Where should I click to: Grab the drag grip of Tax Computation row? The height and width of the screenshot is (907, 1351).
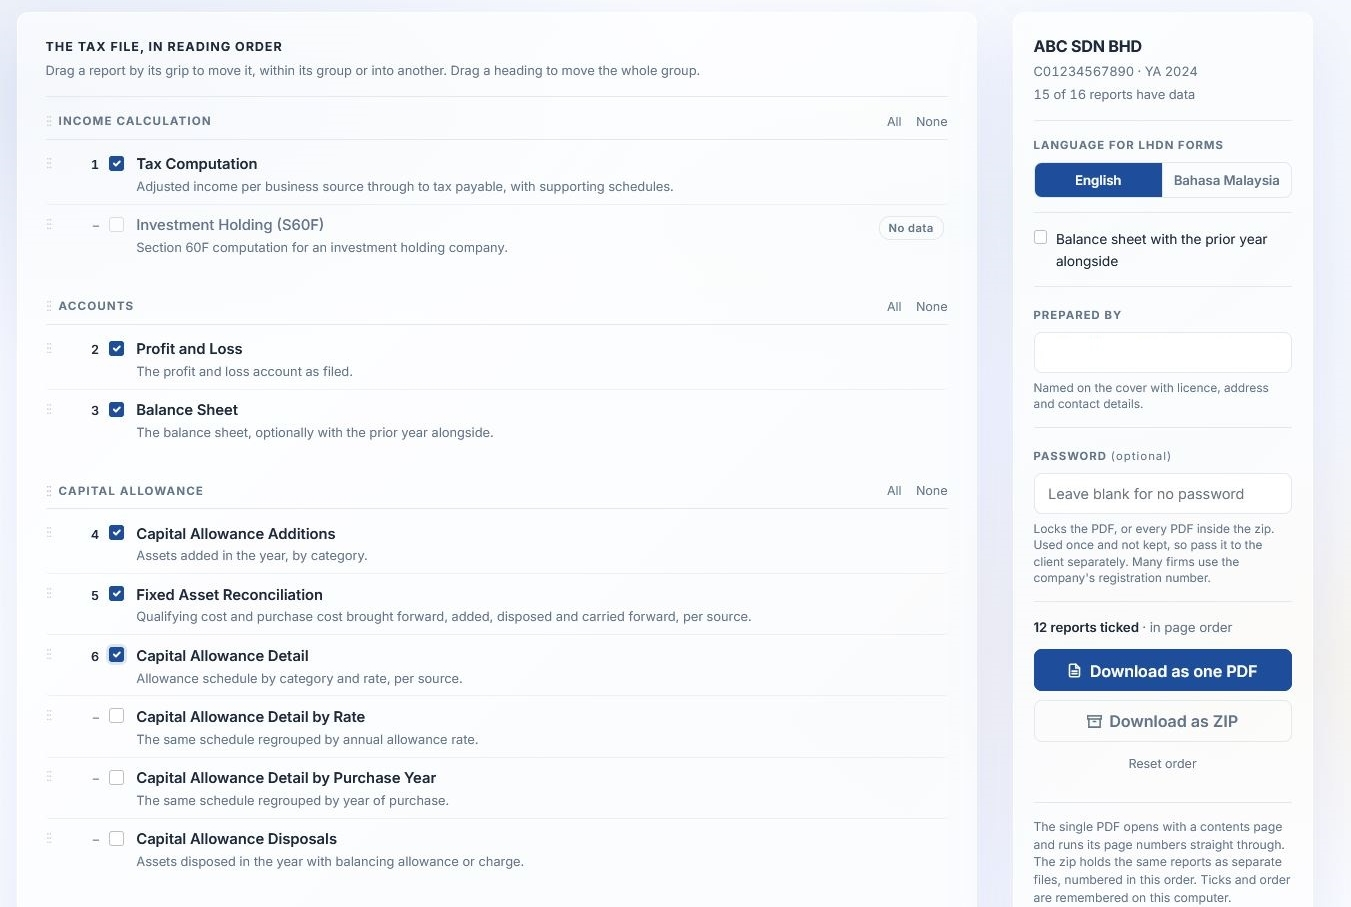tap(49, 162)
